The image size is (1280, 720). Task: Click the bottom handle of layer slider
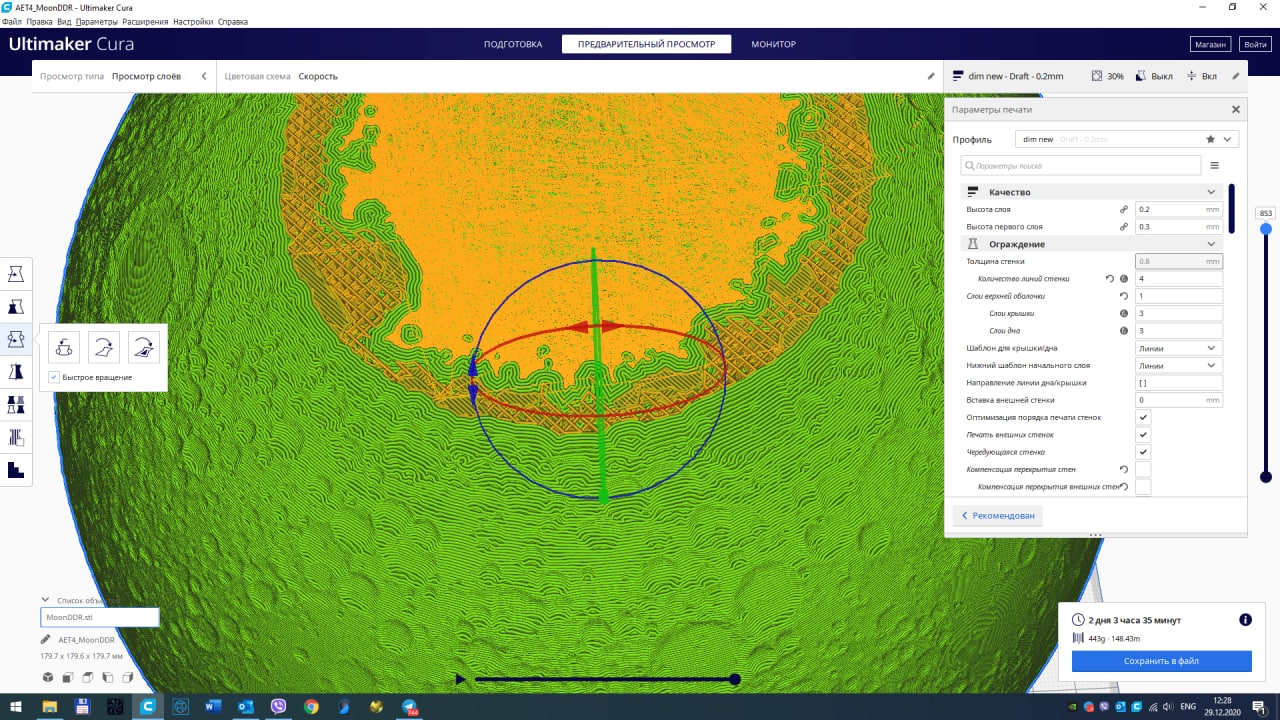click(1266, 477)
